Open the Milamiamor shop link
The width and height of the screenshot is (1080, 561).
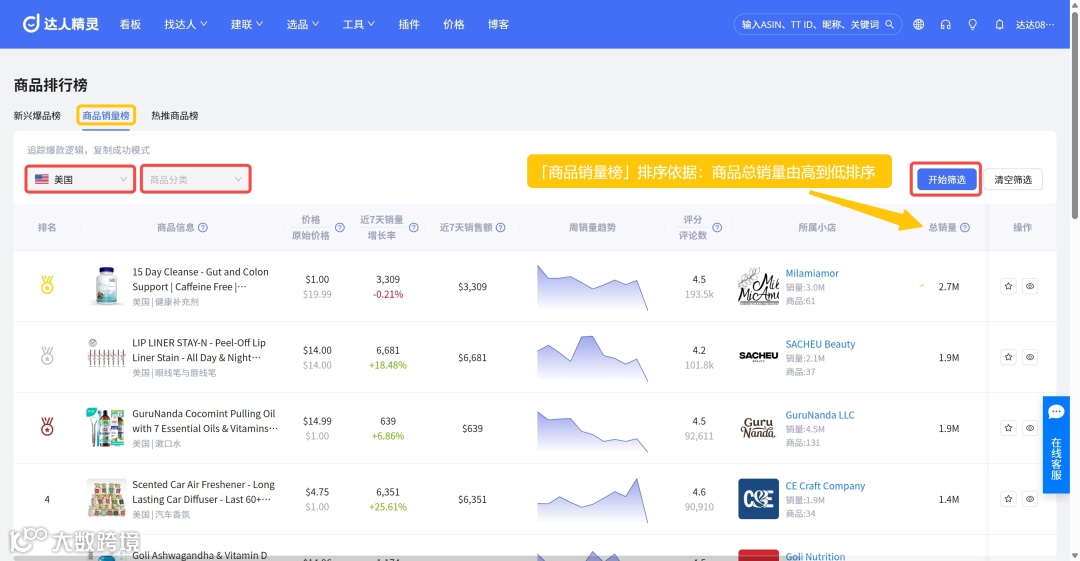point(812,273)
